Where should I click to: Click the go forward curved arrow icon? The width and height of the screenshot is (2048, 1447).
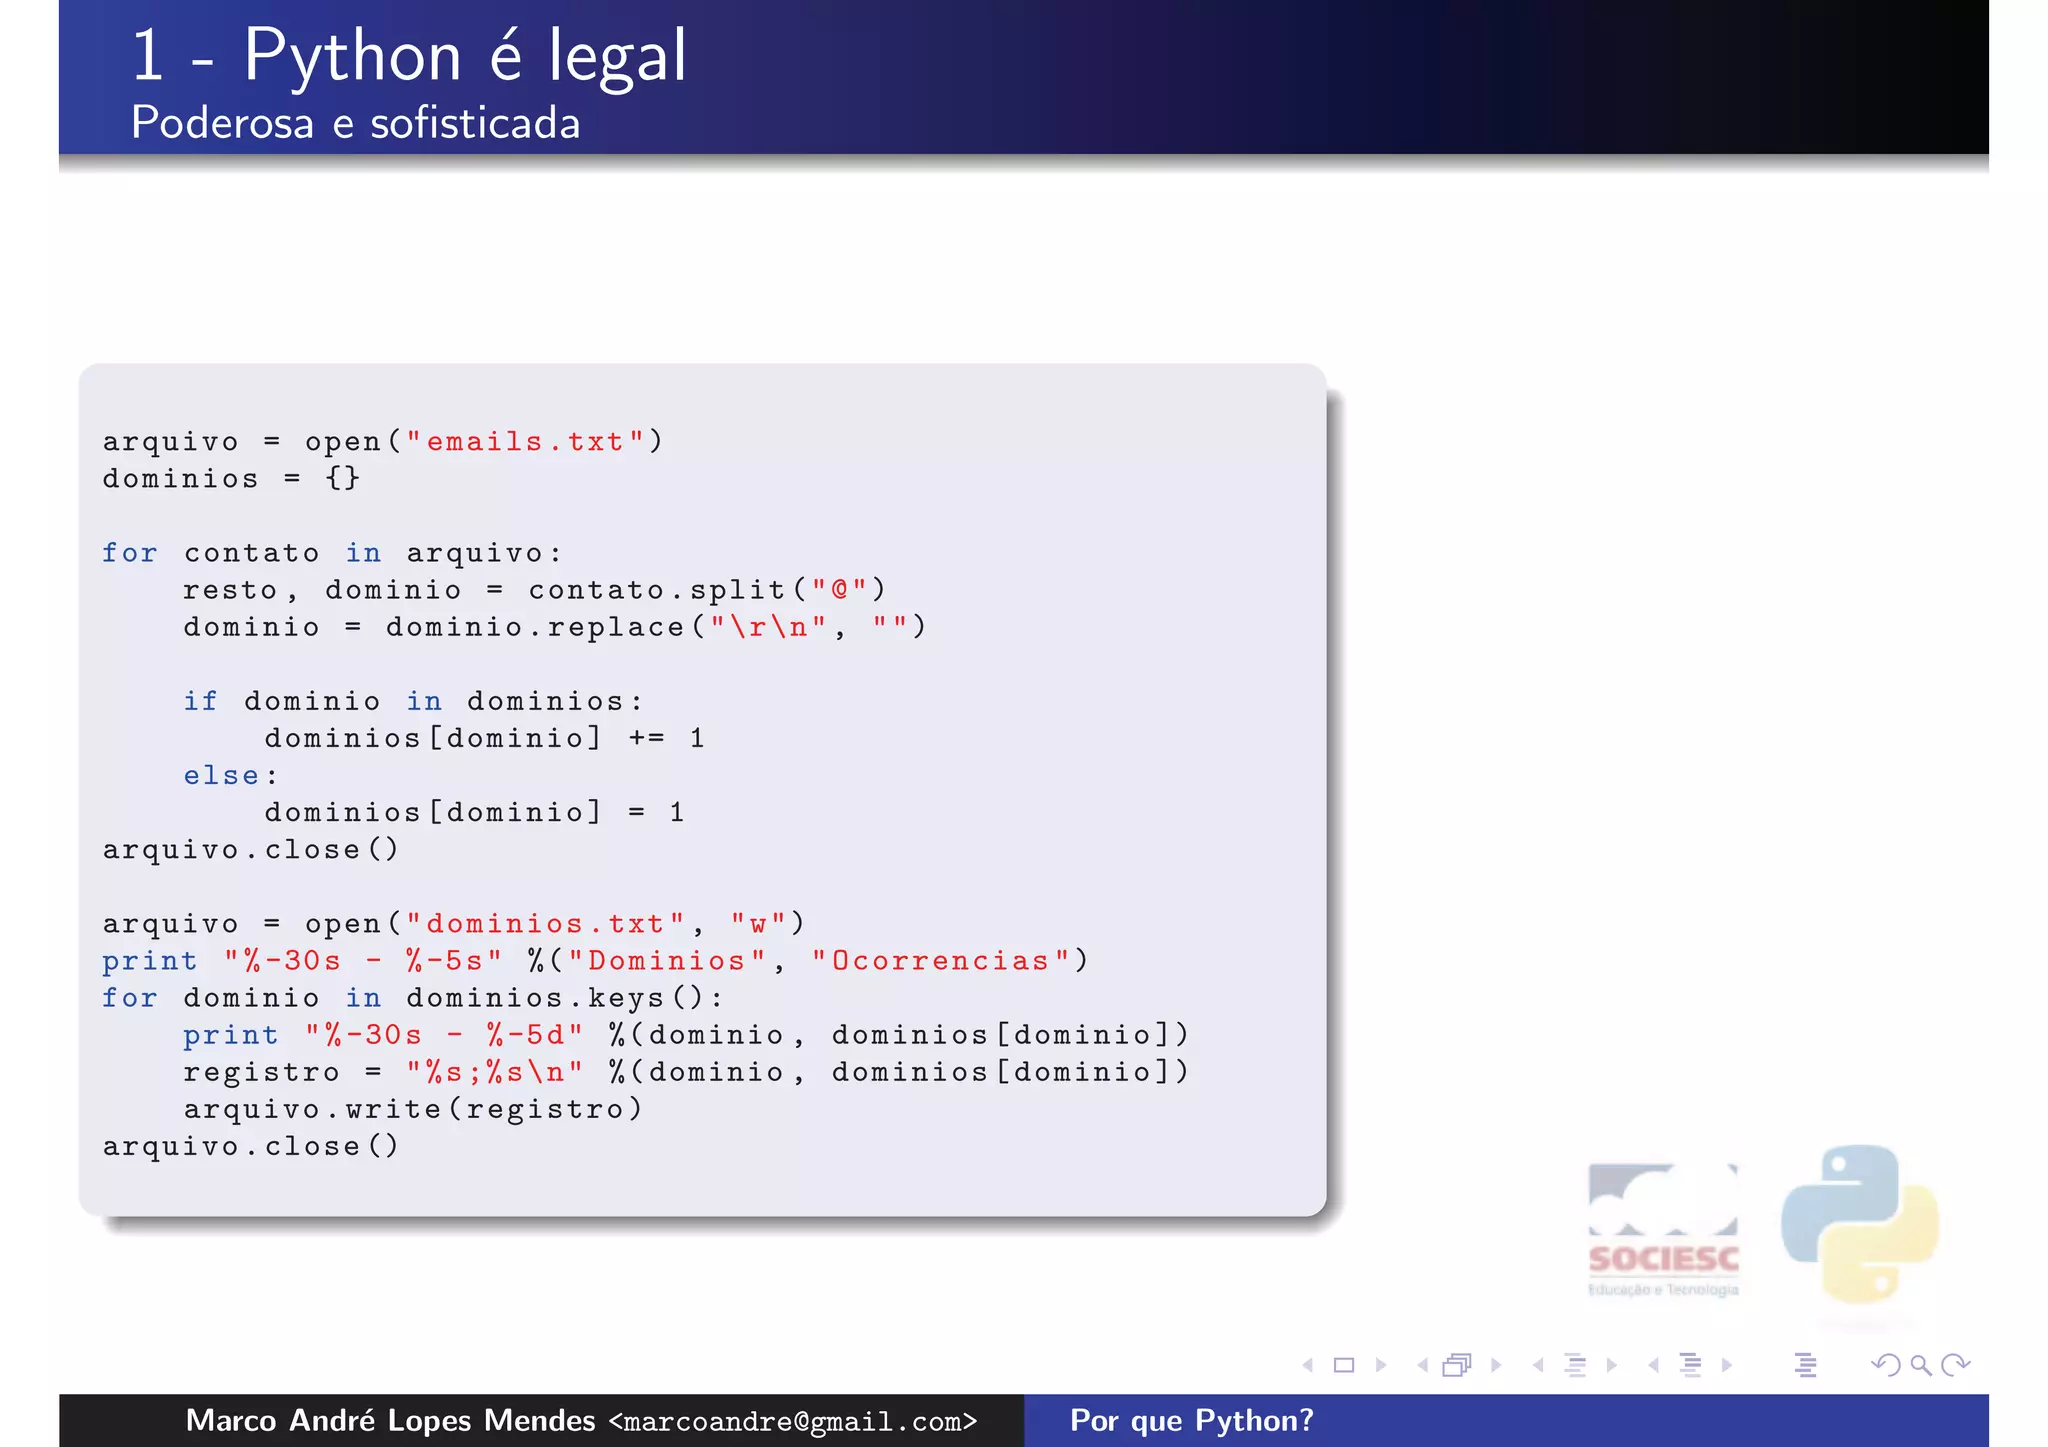(x=1955, y=1365)
